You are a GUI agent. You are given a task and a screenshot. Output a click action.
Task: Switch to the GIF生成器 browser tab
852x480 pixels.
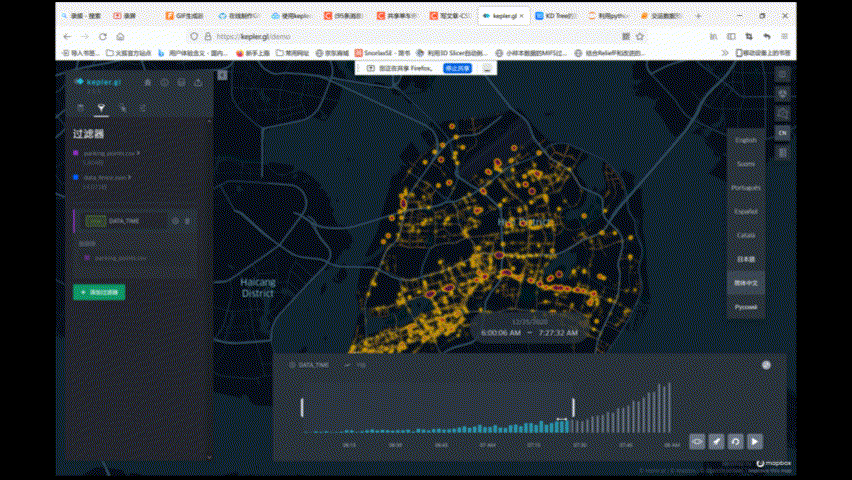click(185, 16)
